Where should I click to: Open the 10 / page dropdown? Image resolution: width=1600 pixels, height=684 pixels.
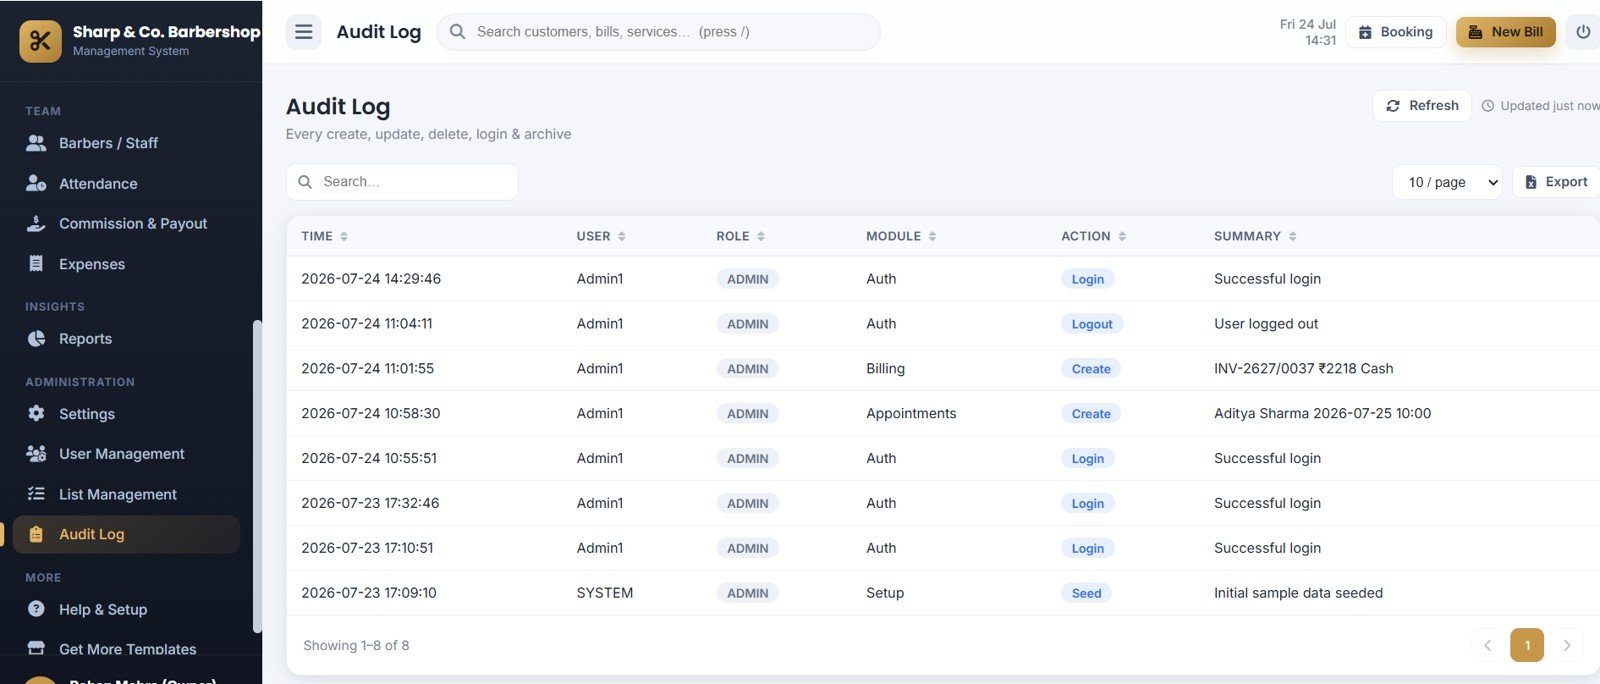[1447, 182]
